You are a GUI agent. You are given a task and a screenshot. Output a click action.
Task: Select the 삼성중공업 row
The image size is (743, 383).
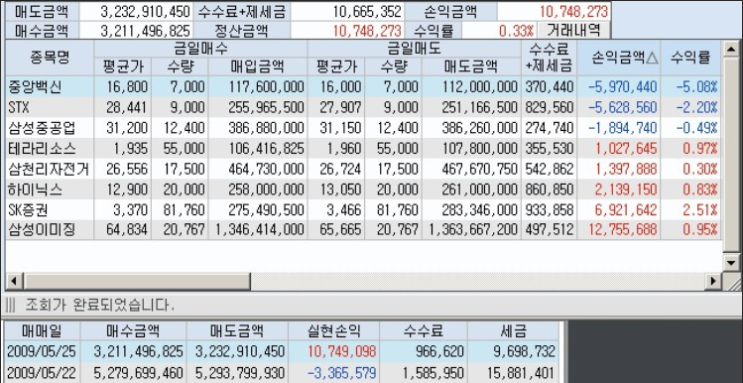coord(363,128)
